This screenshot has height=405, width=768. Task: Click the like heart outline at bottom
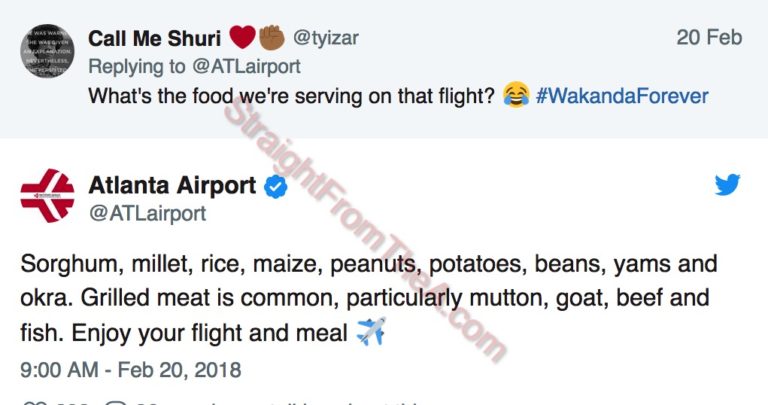point(31,403)
